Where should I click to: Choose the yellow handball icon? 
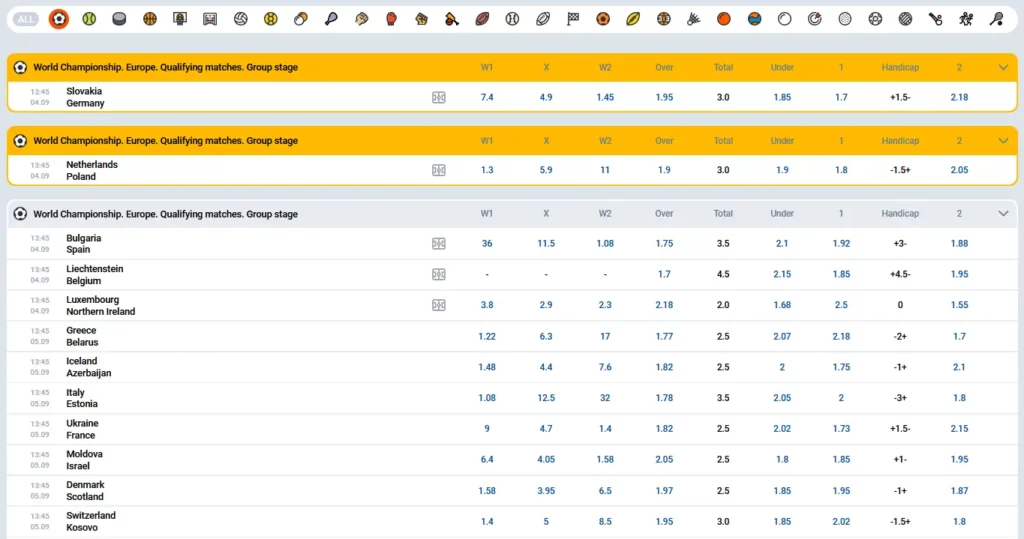270,19
